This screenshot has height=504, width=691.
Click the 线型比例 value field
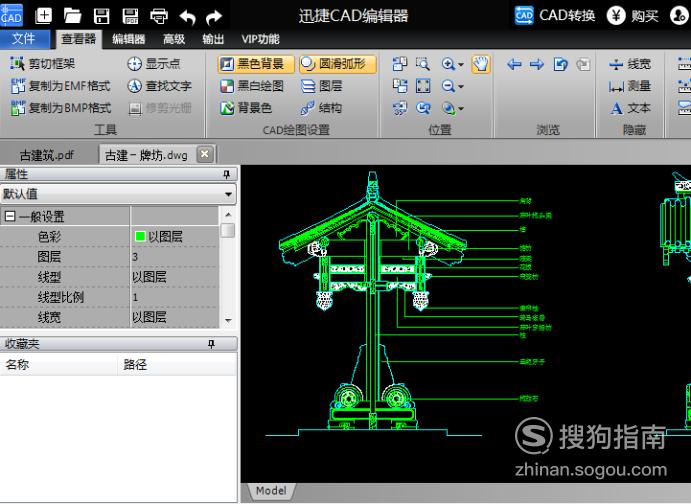175,297
